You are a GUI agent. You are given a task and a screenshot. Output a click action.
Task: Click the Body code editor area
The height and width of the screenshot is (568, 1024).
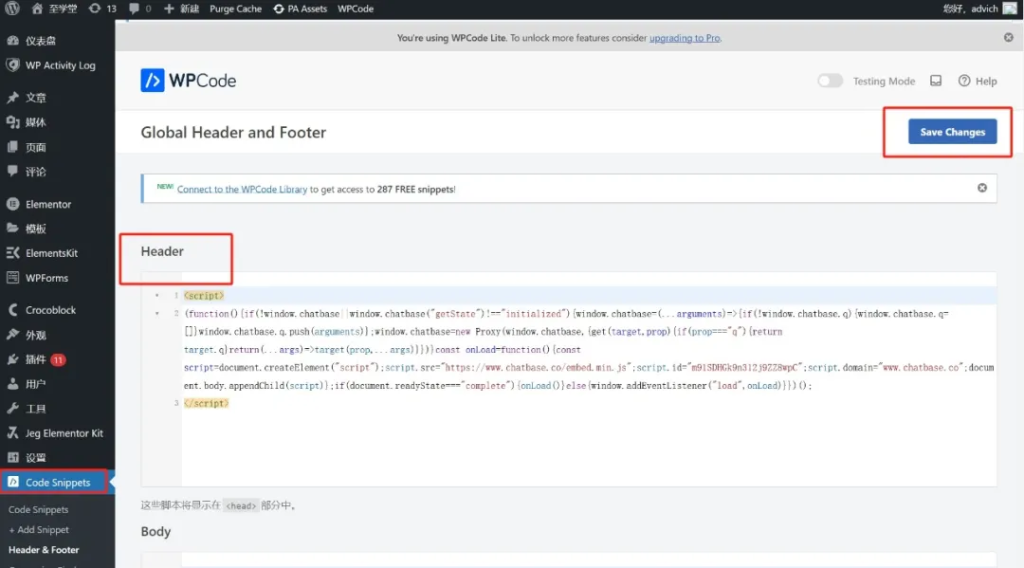(569, 560)
